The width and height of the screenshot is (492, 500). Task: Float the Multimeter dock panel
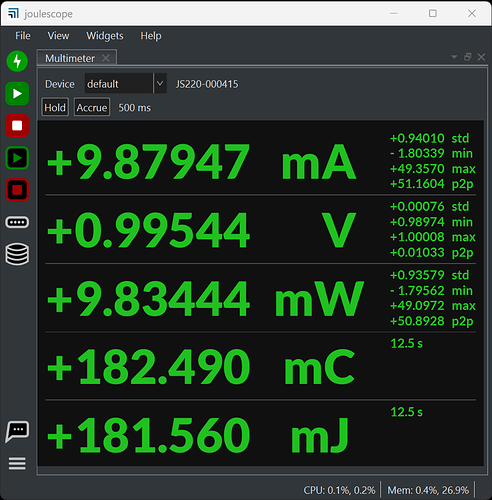[x=467, y=57]
